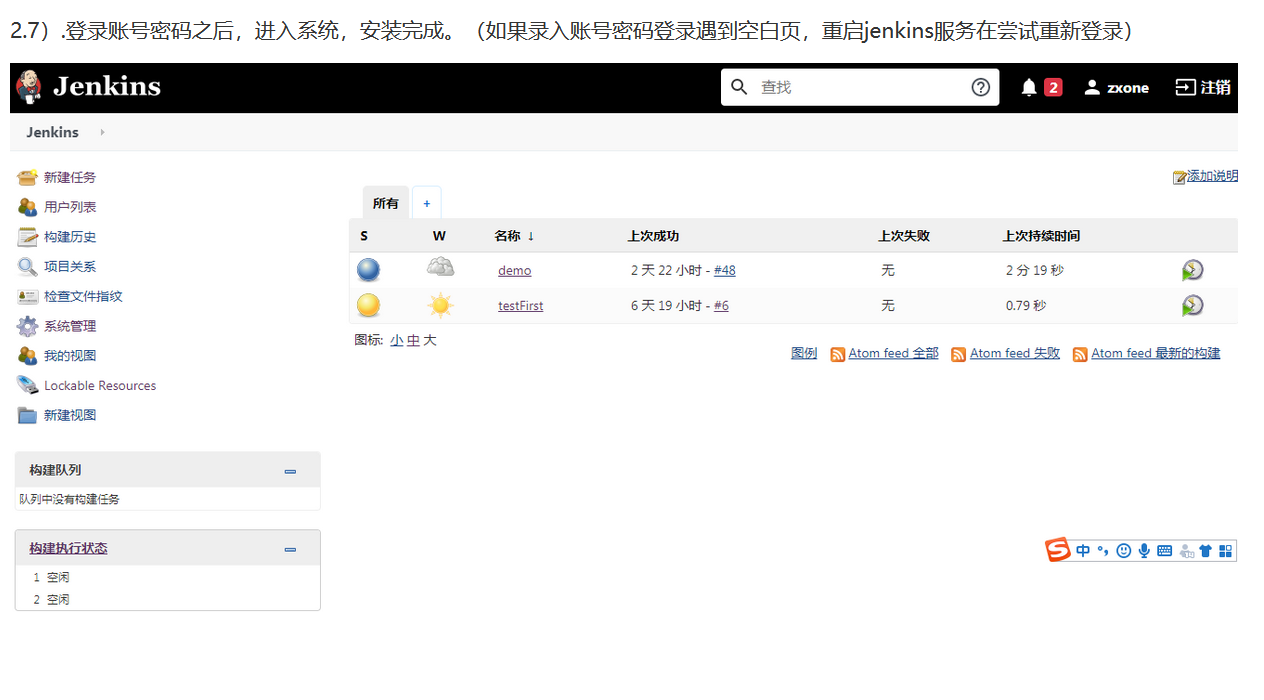Toggle Sogou punctuation mode button
Screen dimensions: 1264x700
pos(1103,551)
